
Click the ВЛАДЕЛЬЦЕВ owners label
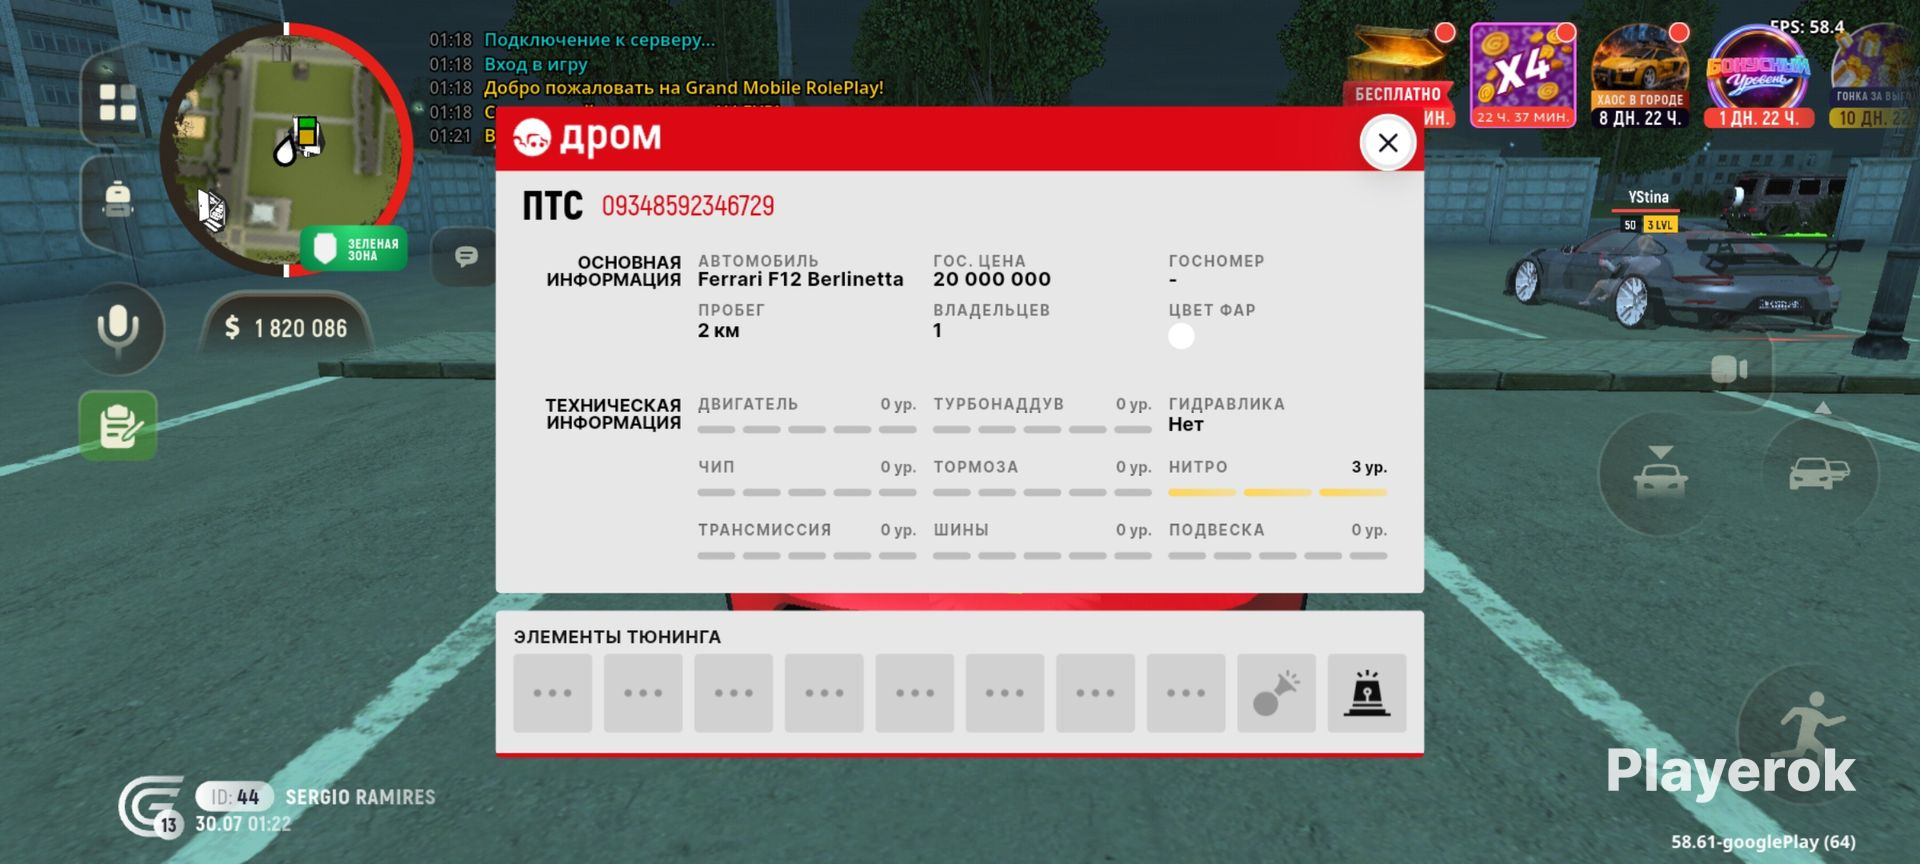pos(992,310)
